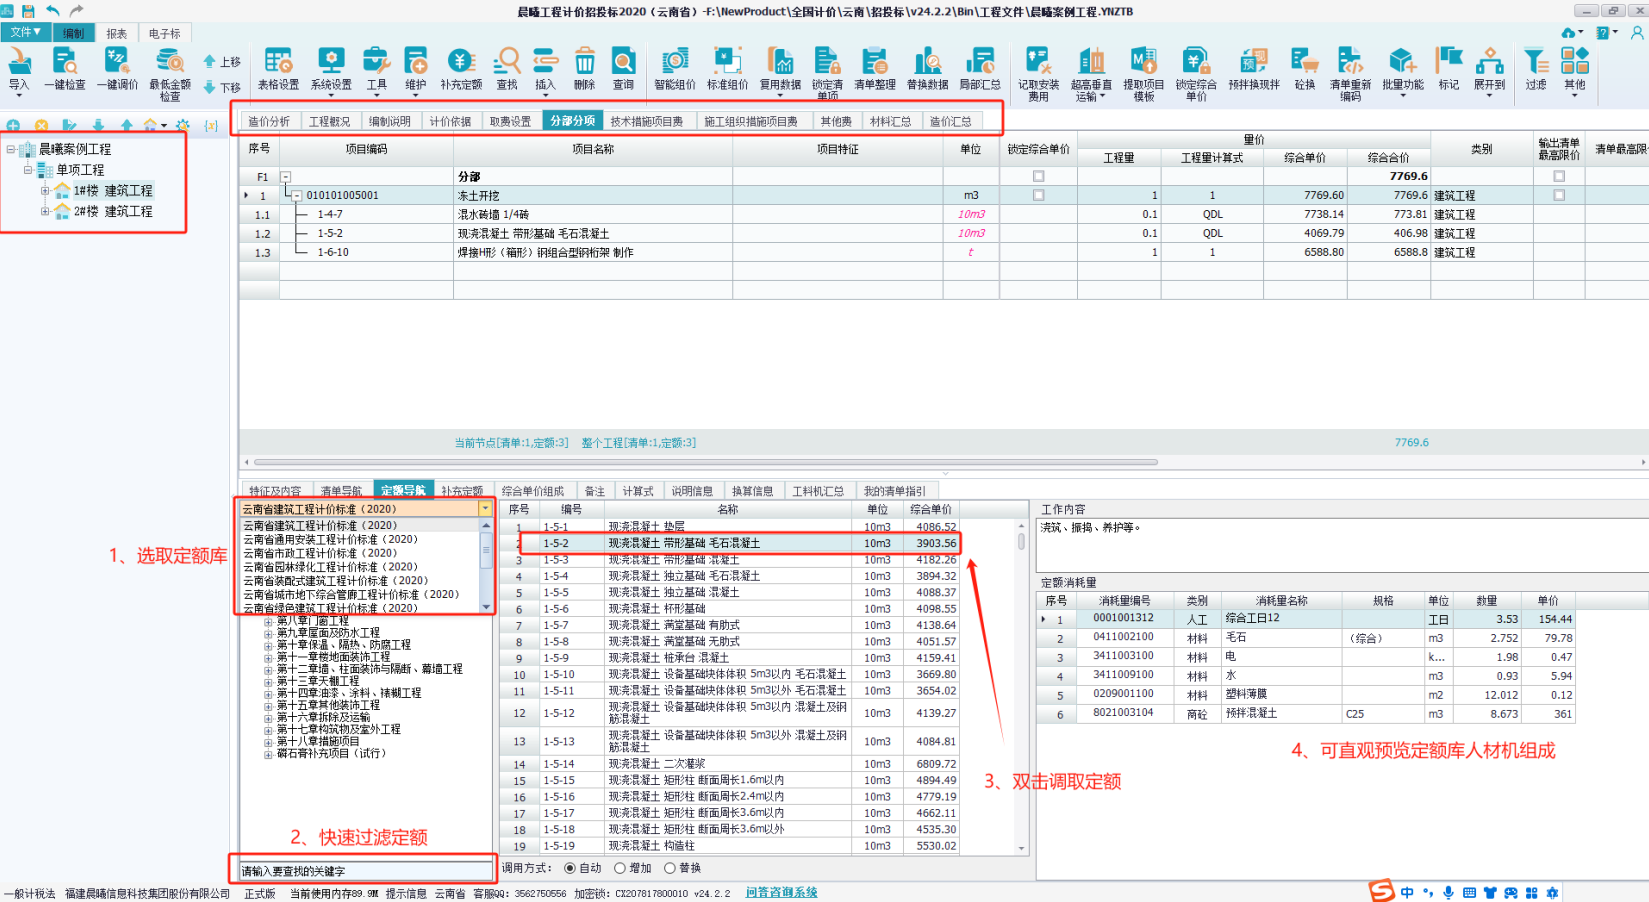The width and height of the screenshot is (1649, 902).
Task: Click quota list vertical scrollbar
Action: coord(1021,541)
